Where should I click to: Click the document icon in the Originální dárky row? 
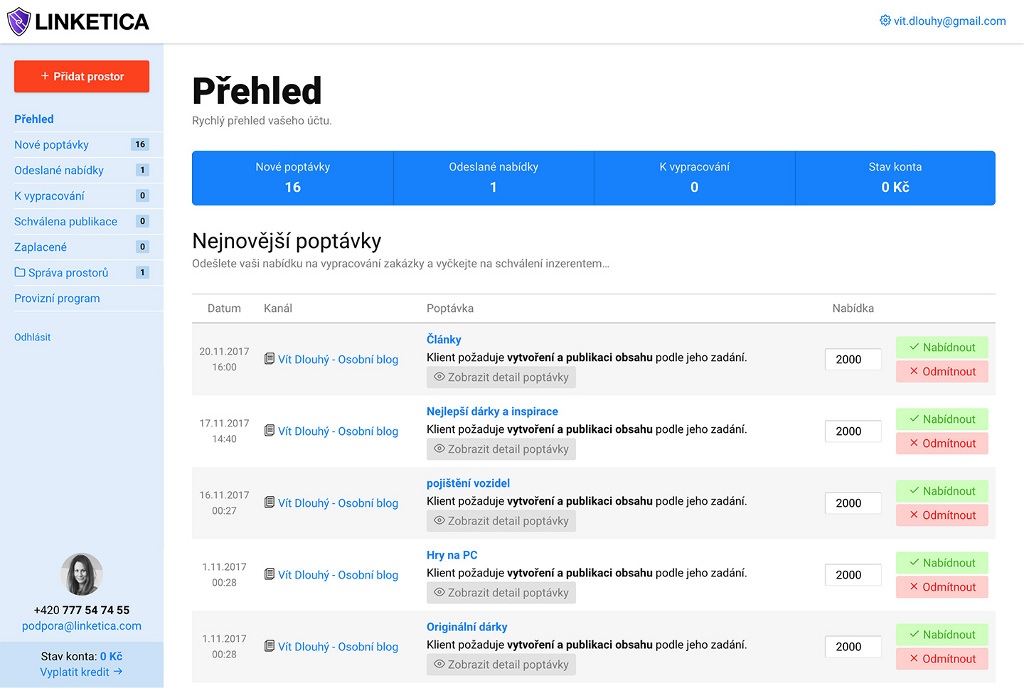pyautogui.click(x=269, y=646)
